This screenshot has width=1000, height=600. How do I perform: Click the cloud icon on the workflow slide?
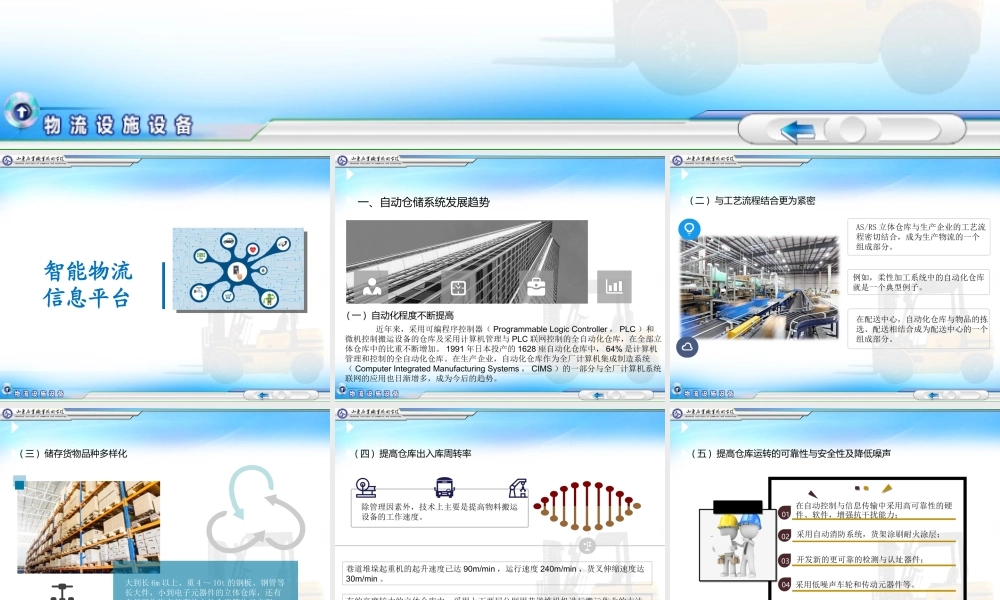[x=686, y=343]
